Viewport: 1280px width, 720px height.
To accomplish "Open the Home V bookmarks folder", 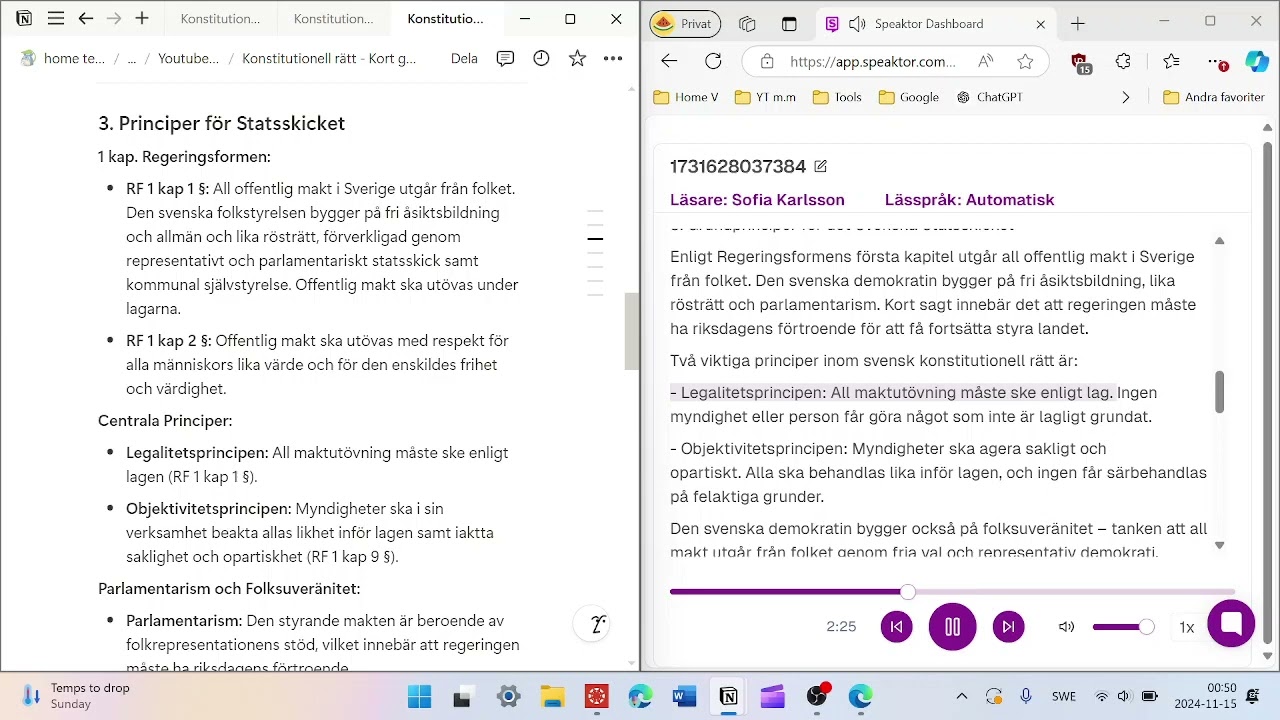I will [685, 97].
